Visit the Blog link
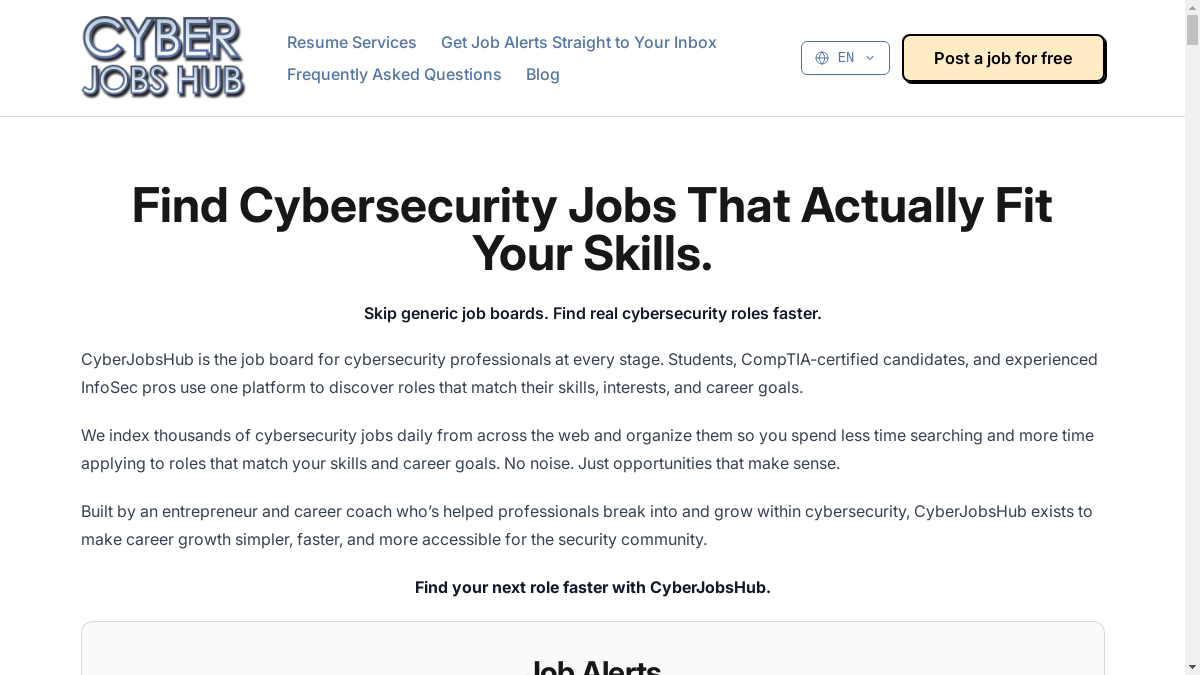Image resolution: width=1200 pixels, height=675 pixels. 543,74
